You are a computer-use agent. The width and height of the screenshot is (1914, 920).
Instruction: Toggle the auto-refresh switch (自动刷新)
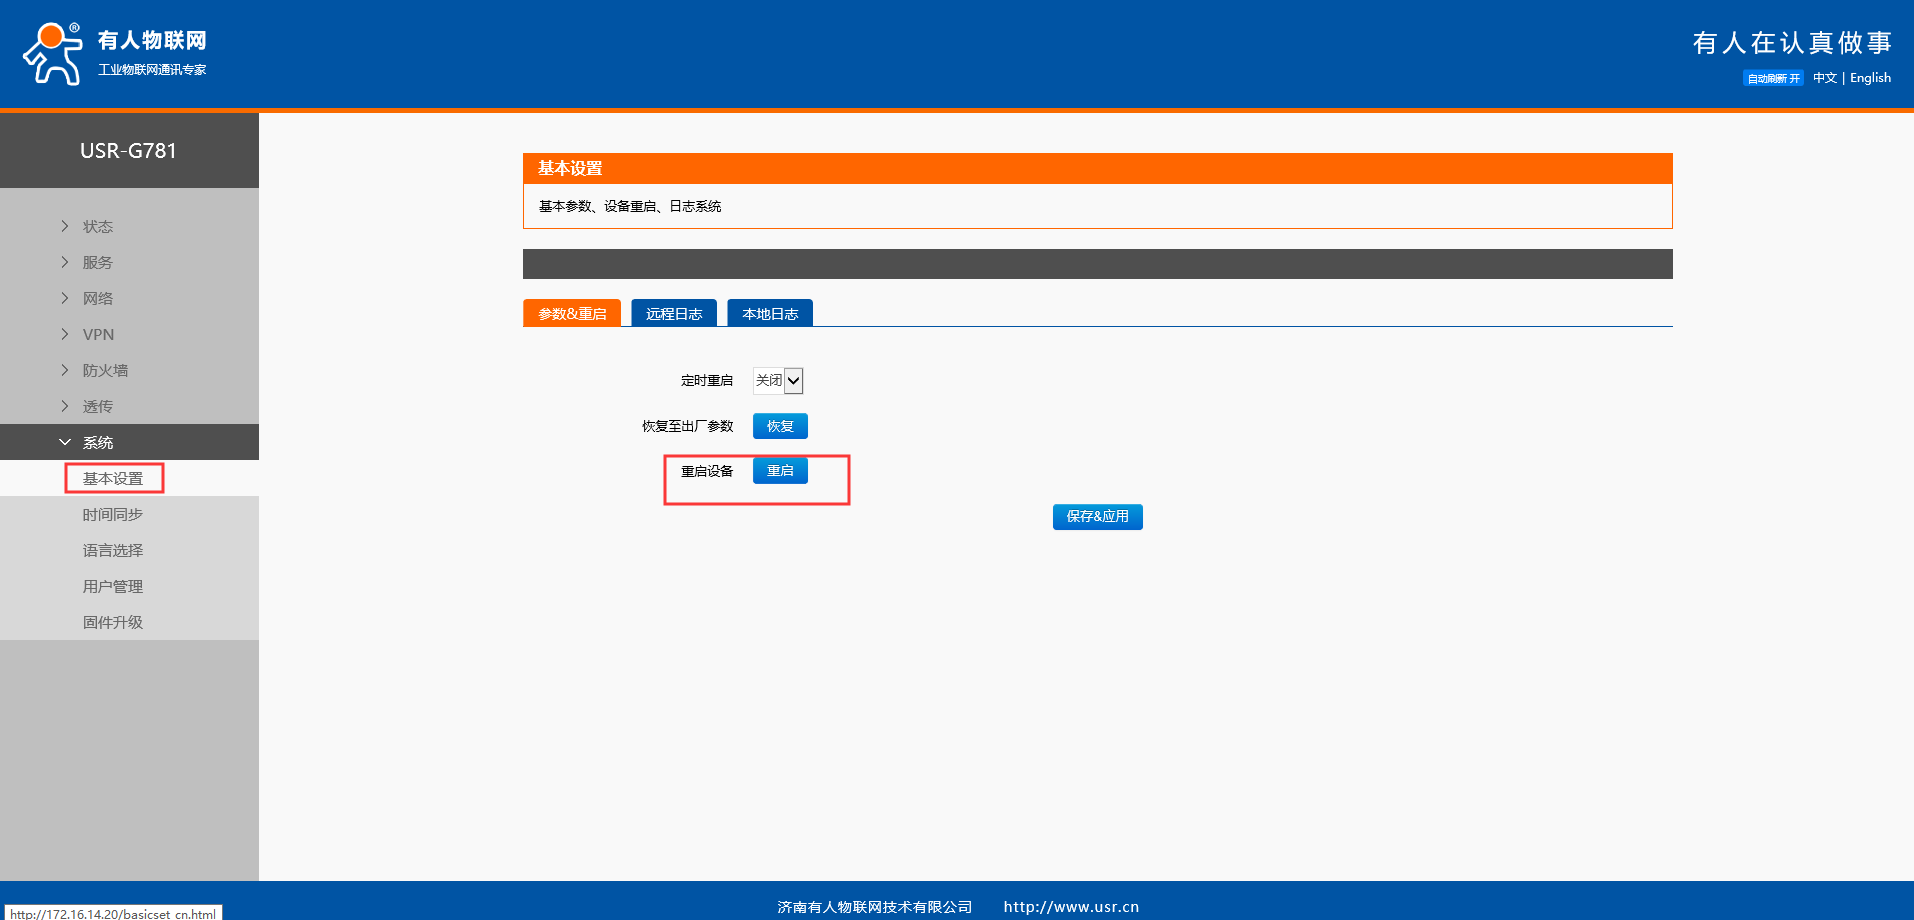point(1773,78)
